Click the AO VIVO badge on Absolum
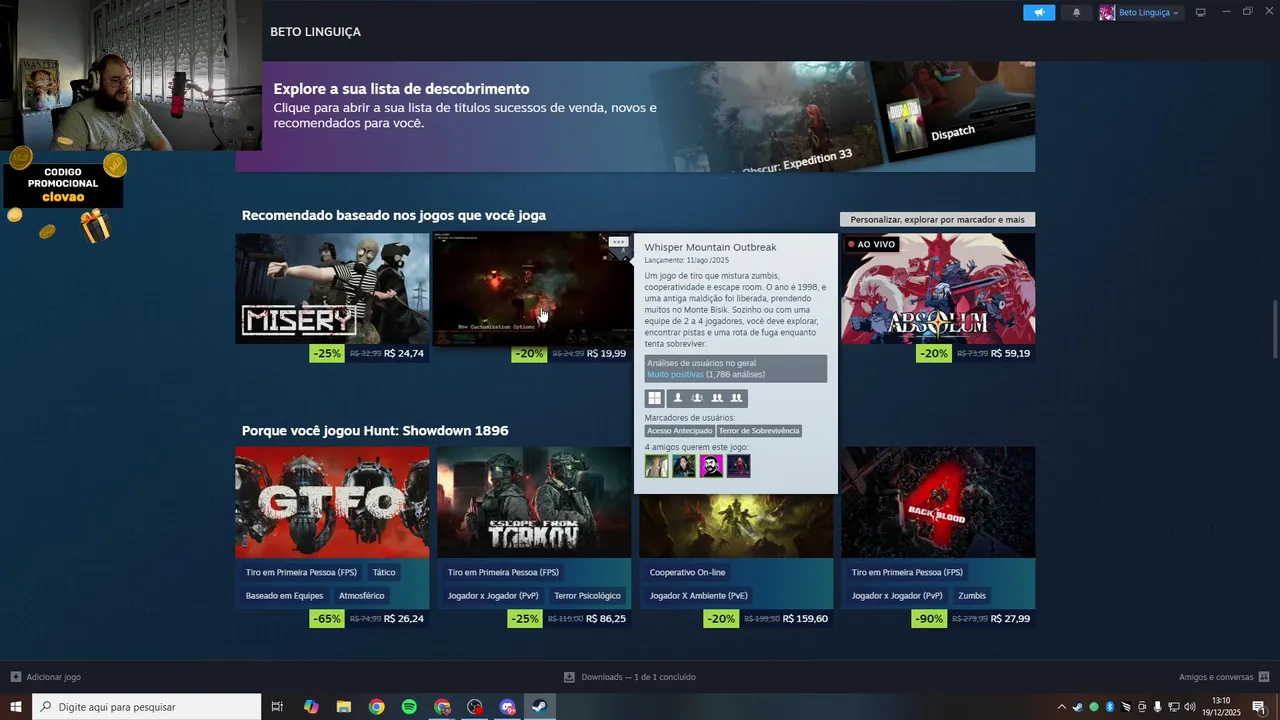 coord(872,244)
